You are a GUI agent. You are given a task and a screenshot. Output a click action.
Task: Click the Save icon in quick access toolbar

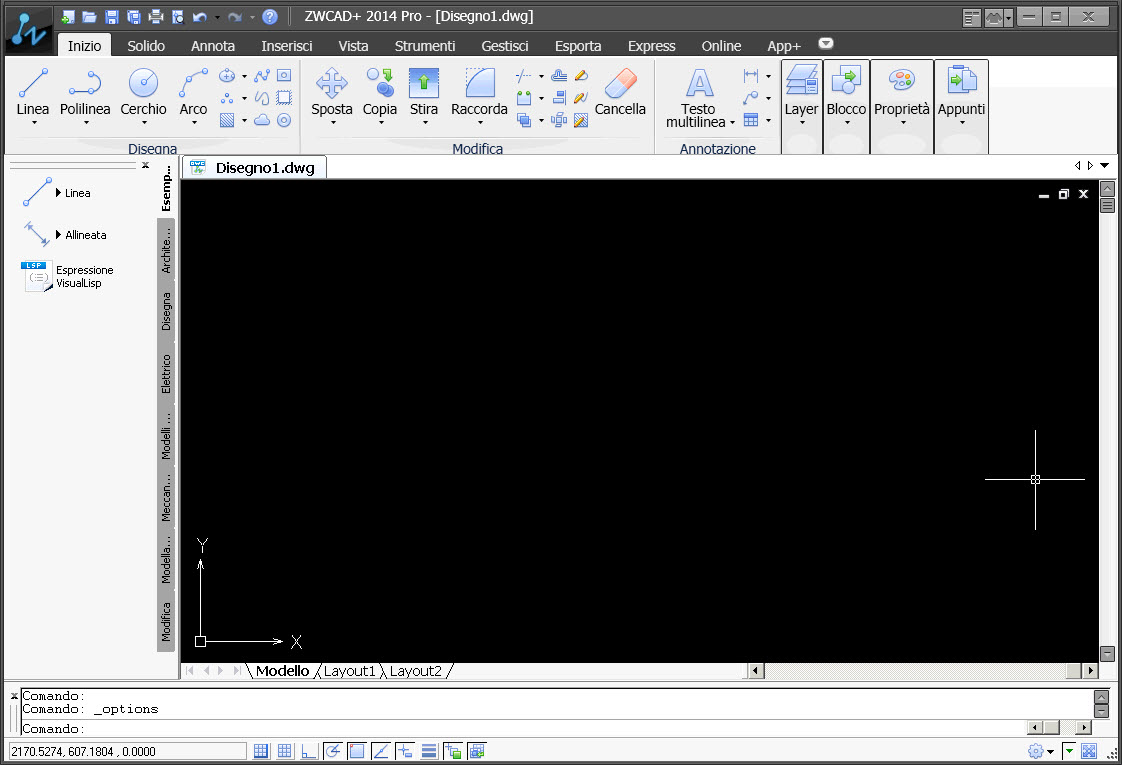112,16
